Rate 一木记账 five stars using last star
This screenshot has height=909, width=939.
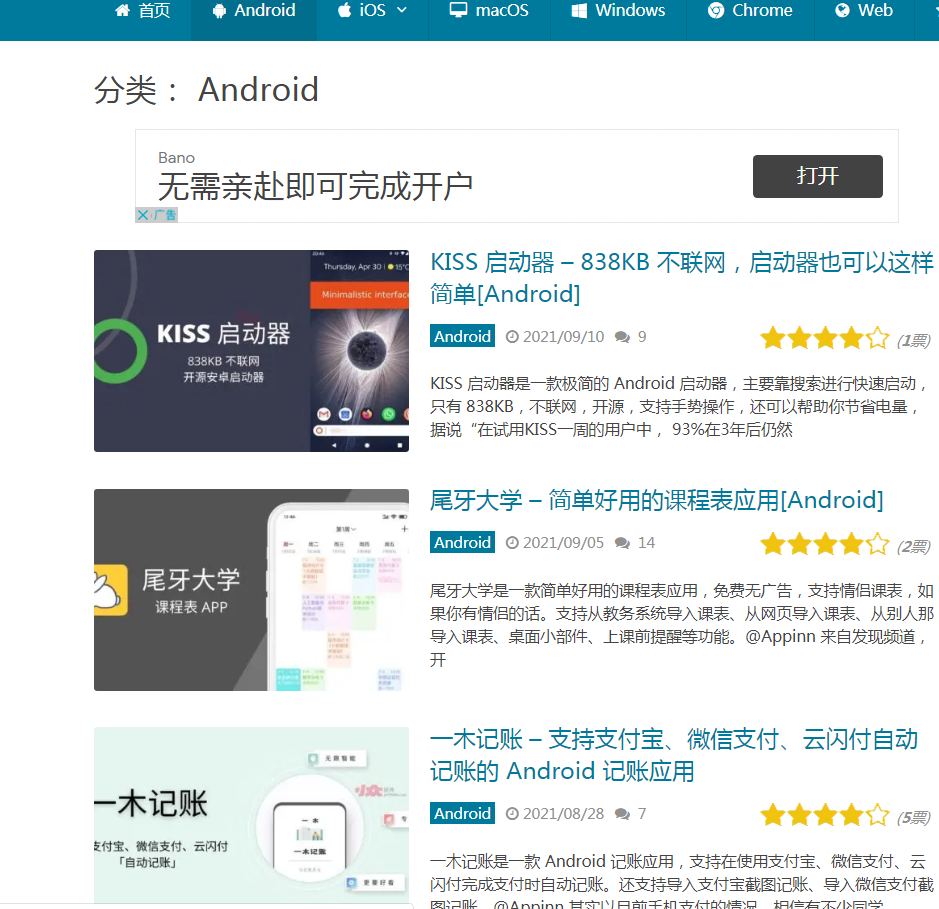(x=877, y=815)
